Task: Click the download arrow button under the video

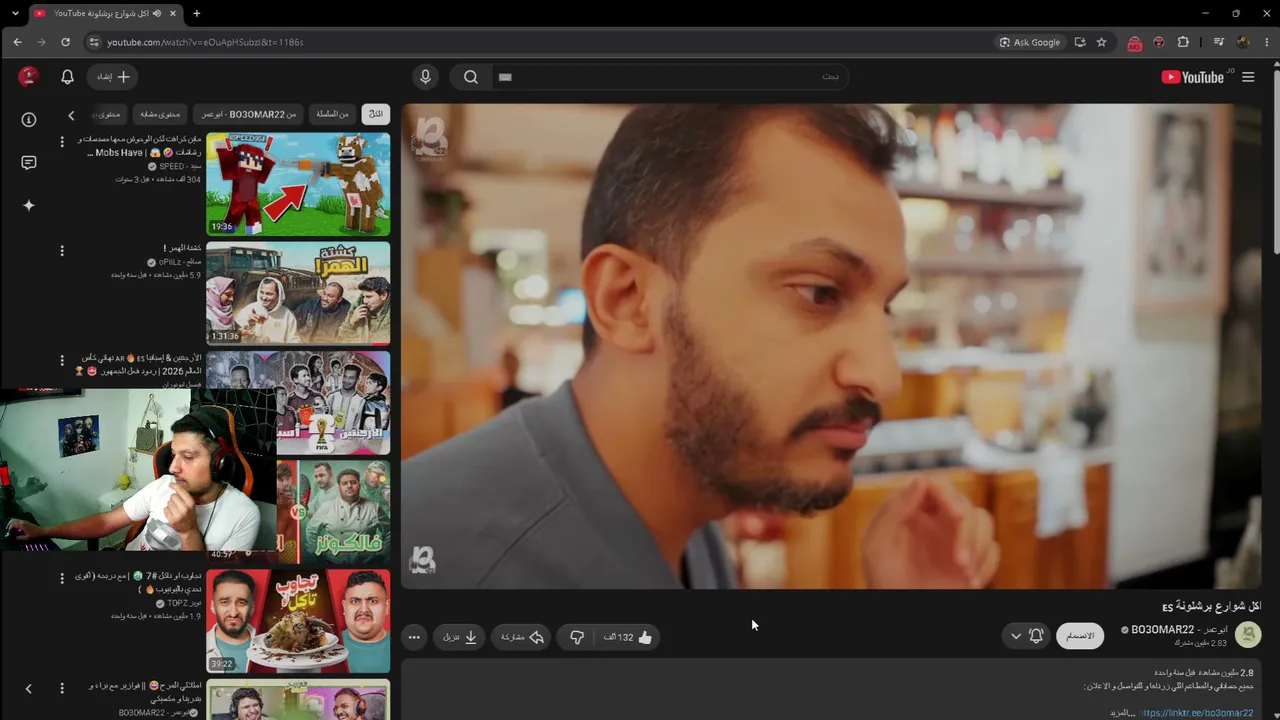Action: pos(460,637)
